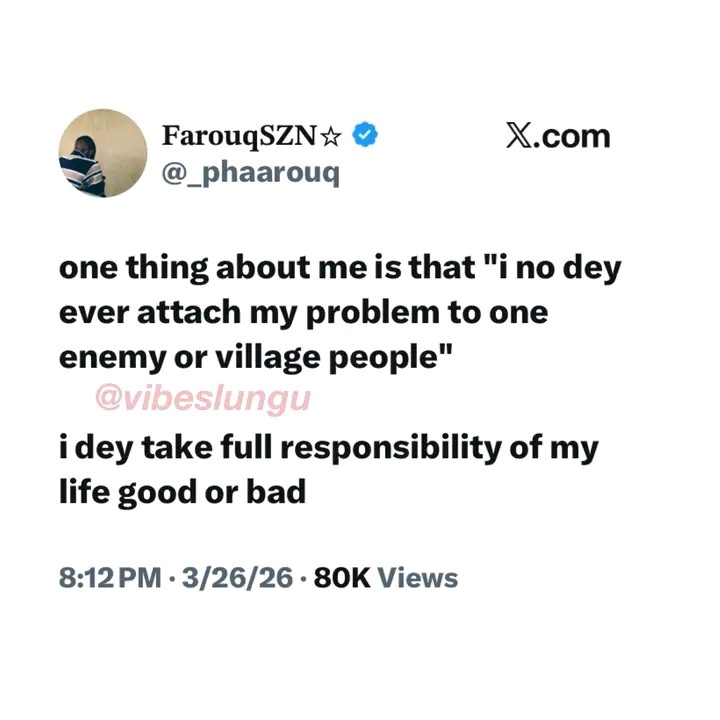The width and height of the screenshot is (720, 720).
Task: Open the FarouqSZN profile picture
Action: (x=103, y=153)
